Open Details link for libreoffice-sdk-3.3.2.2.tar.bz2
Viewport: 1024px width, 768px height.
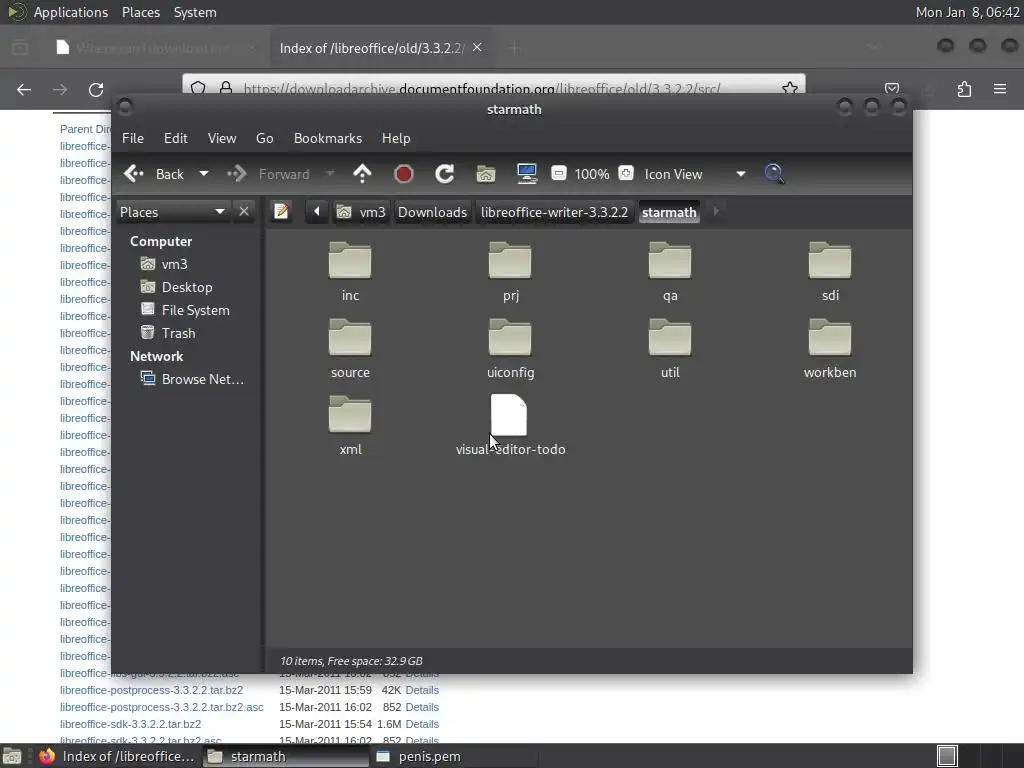(422, 724)
